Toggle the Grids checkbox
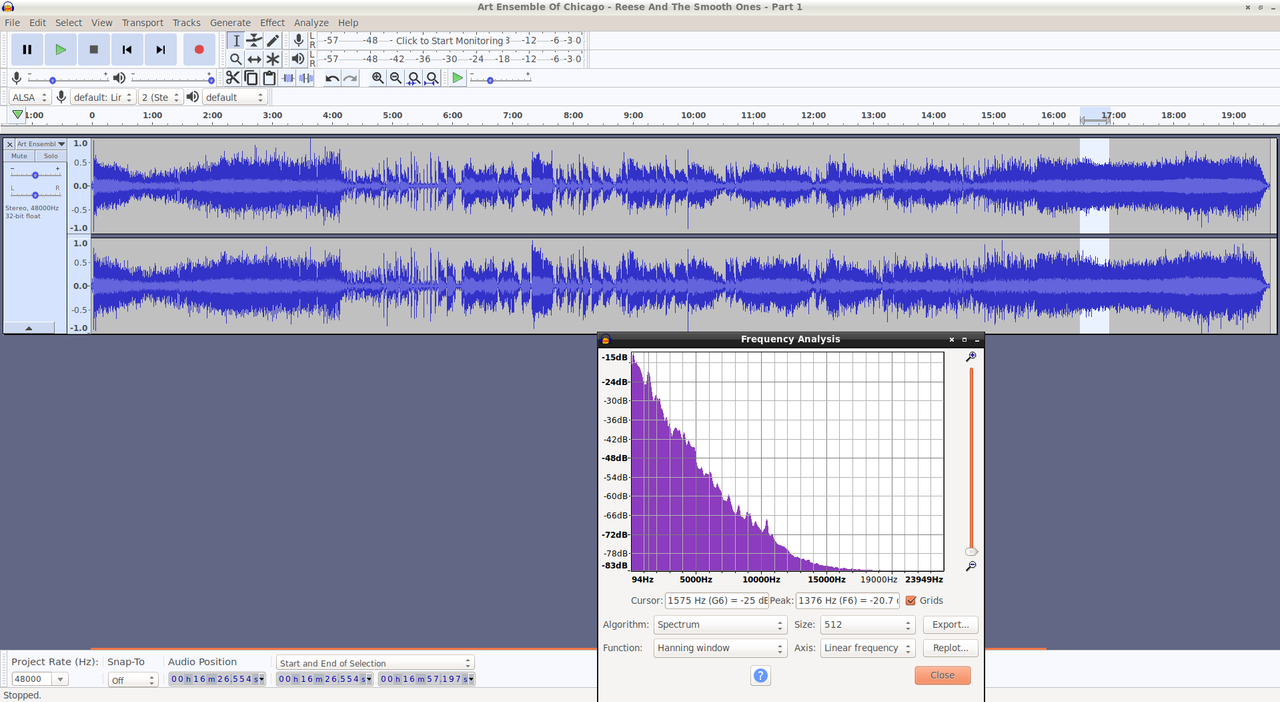The height and width of the screenshot is (702, 1280). tap(910, 600)
